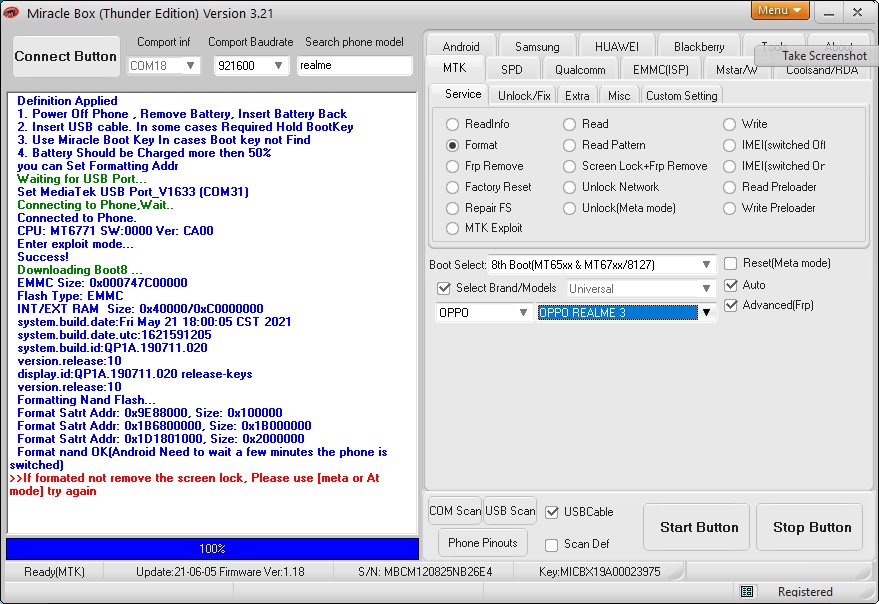
Task: Click the Key:MICBX19A00023975 status entry
Action: [x=599, y=572]
